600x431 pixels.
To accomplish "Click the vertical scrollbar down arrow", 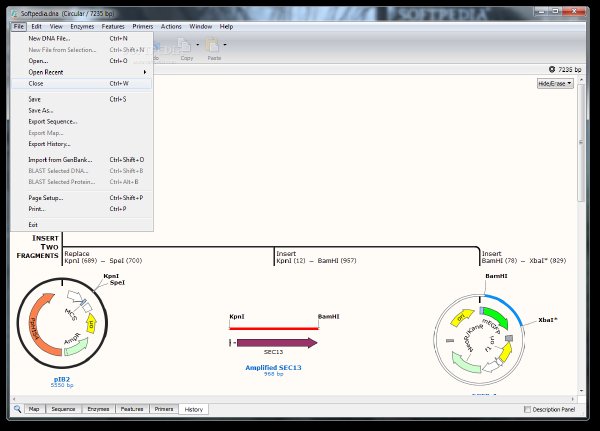I will click(x=581, y=391).
